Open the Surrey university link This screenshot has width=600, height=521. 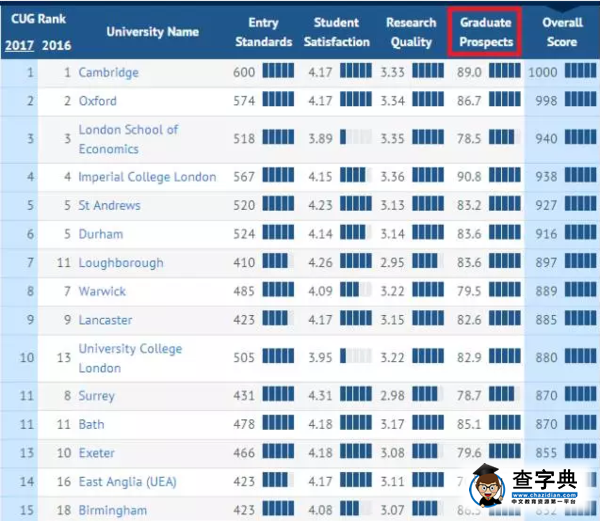click(96, 396)
